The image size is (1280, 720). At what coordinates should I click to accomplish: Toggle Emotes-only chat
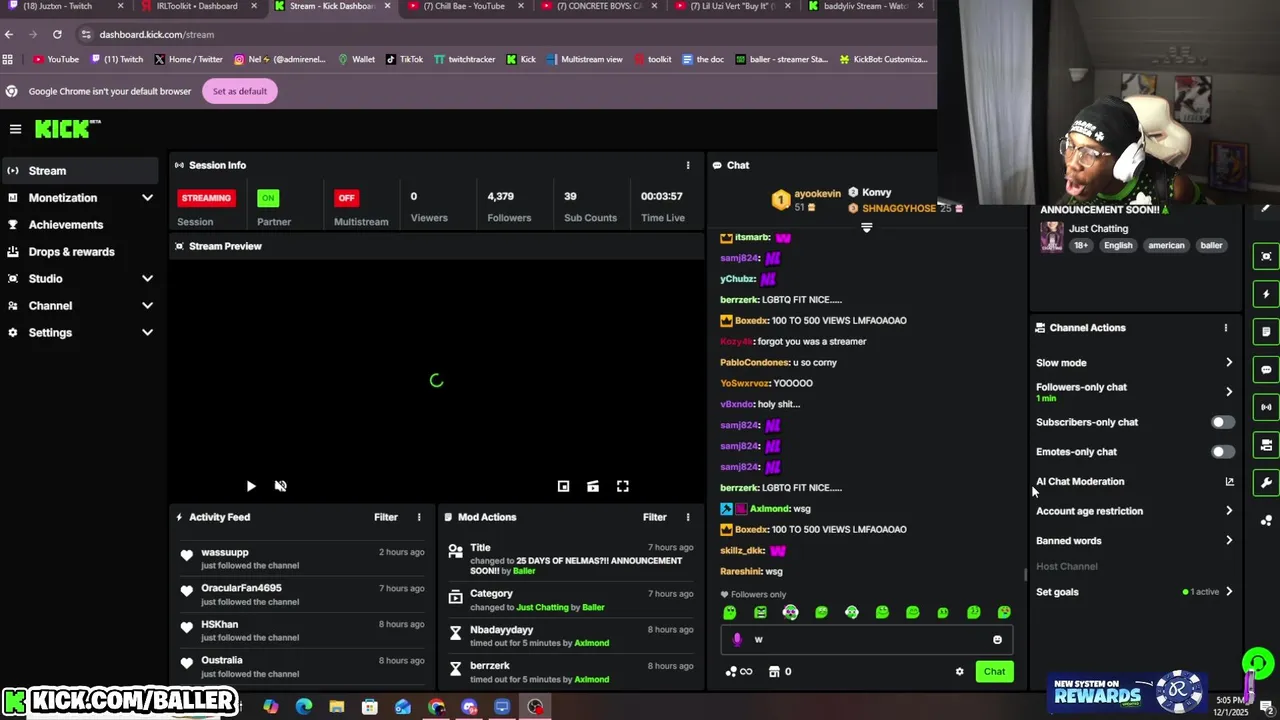pyautogui.click(x=1222, y=452)
